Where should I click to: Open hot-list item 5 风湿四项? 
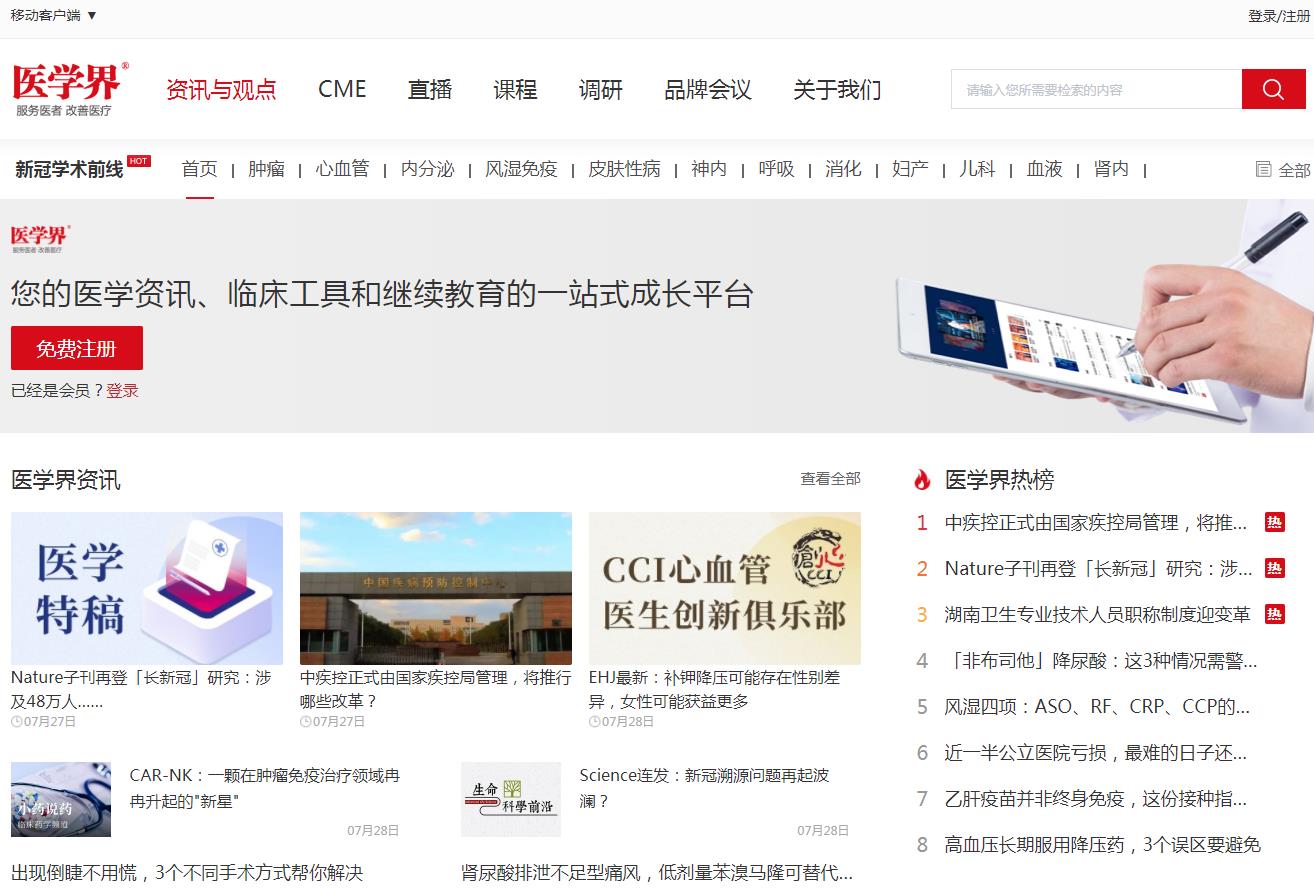pos(1097,706)
